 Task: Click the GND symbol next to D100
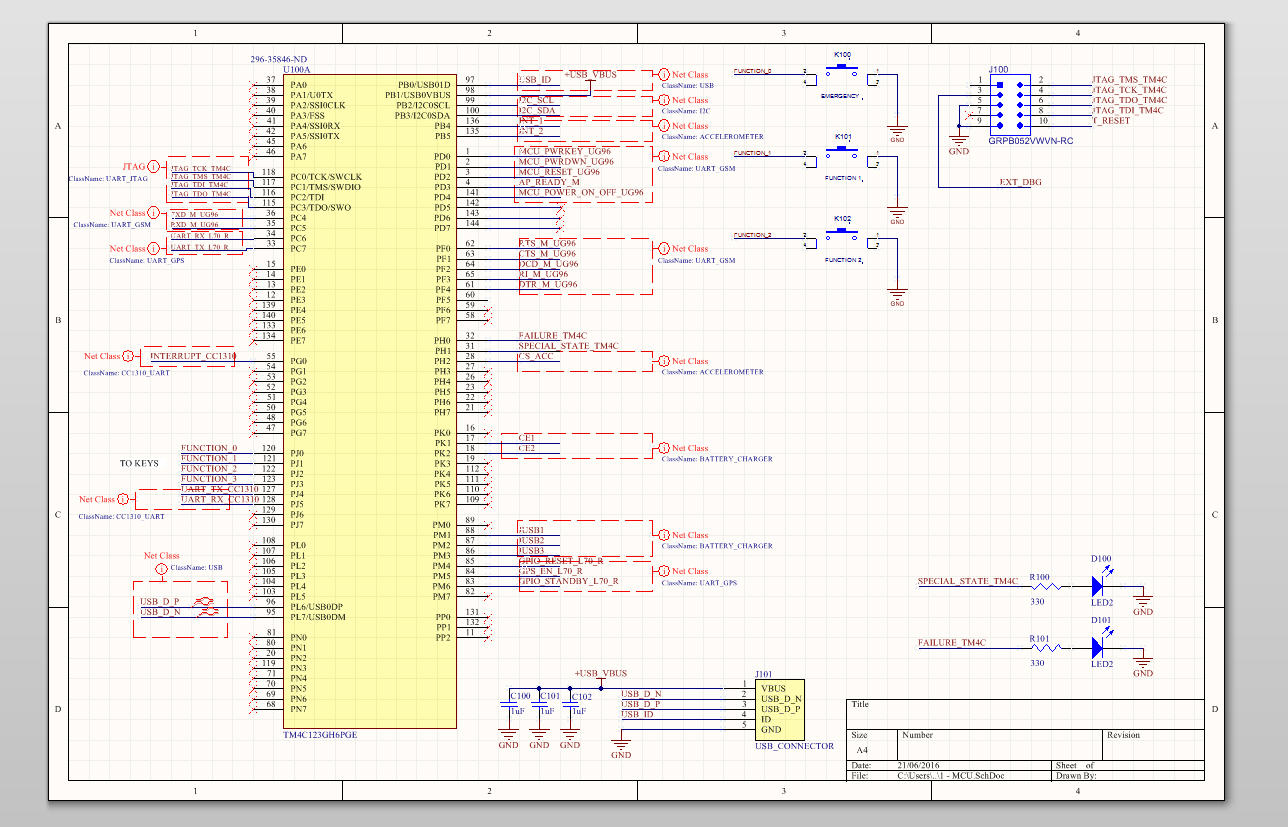(x=1143, y=600)
